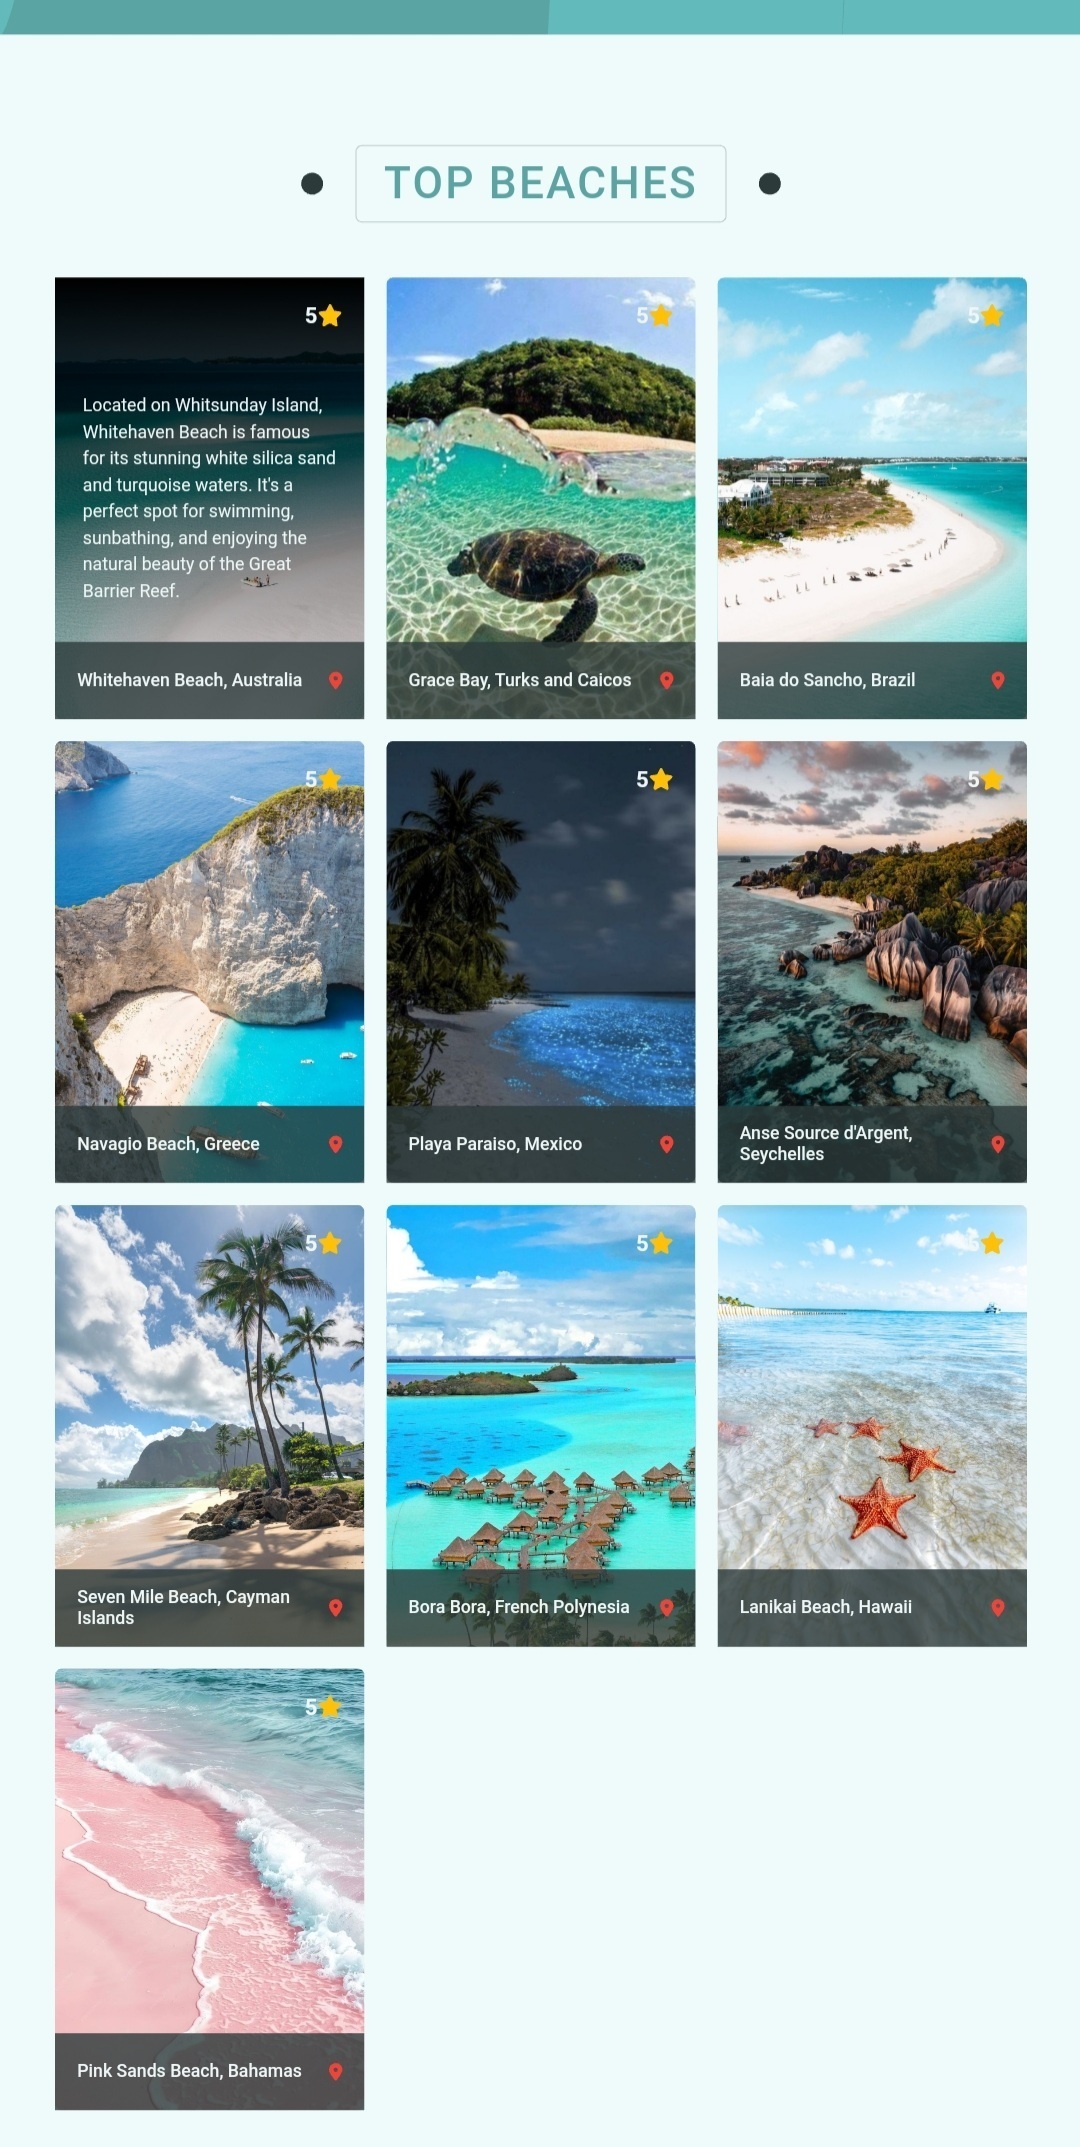The image size is (1080, 2147).
Task: Click the Bora Bora, French Polynesia title
Action: (519, 1607)
